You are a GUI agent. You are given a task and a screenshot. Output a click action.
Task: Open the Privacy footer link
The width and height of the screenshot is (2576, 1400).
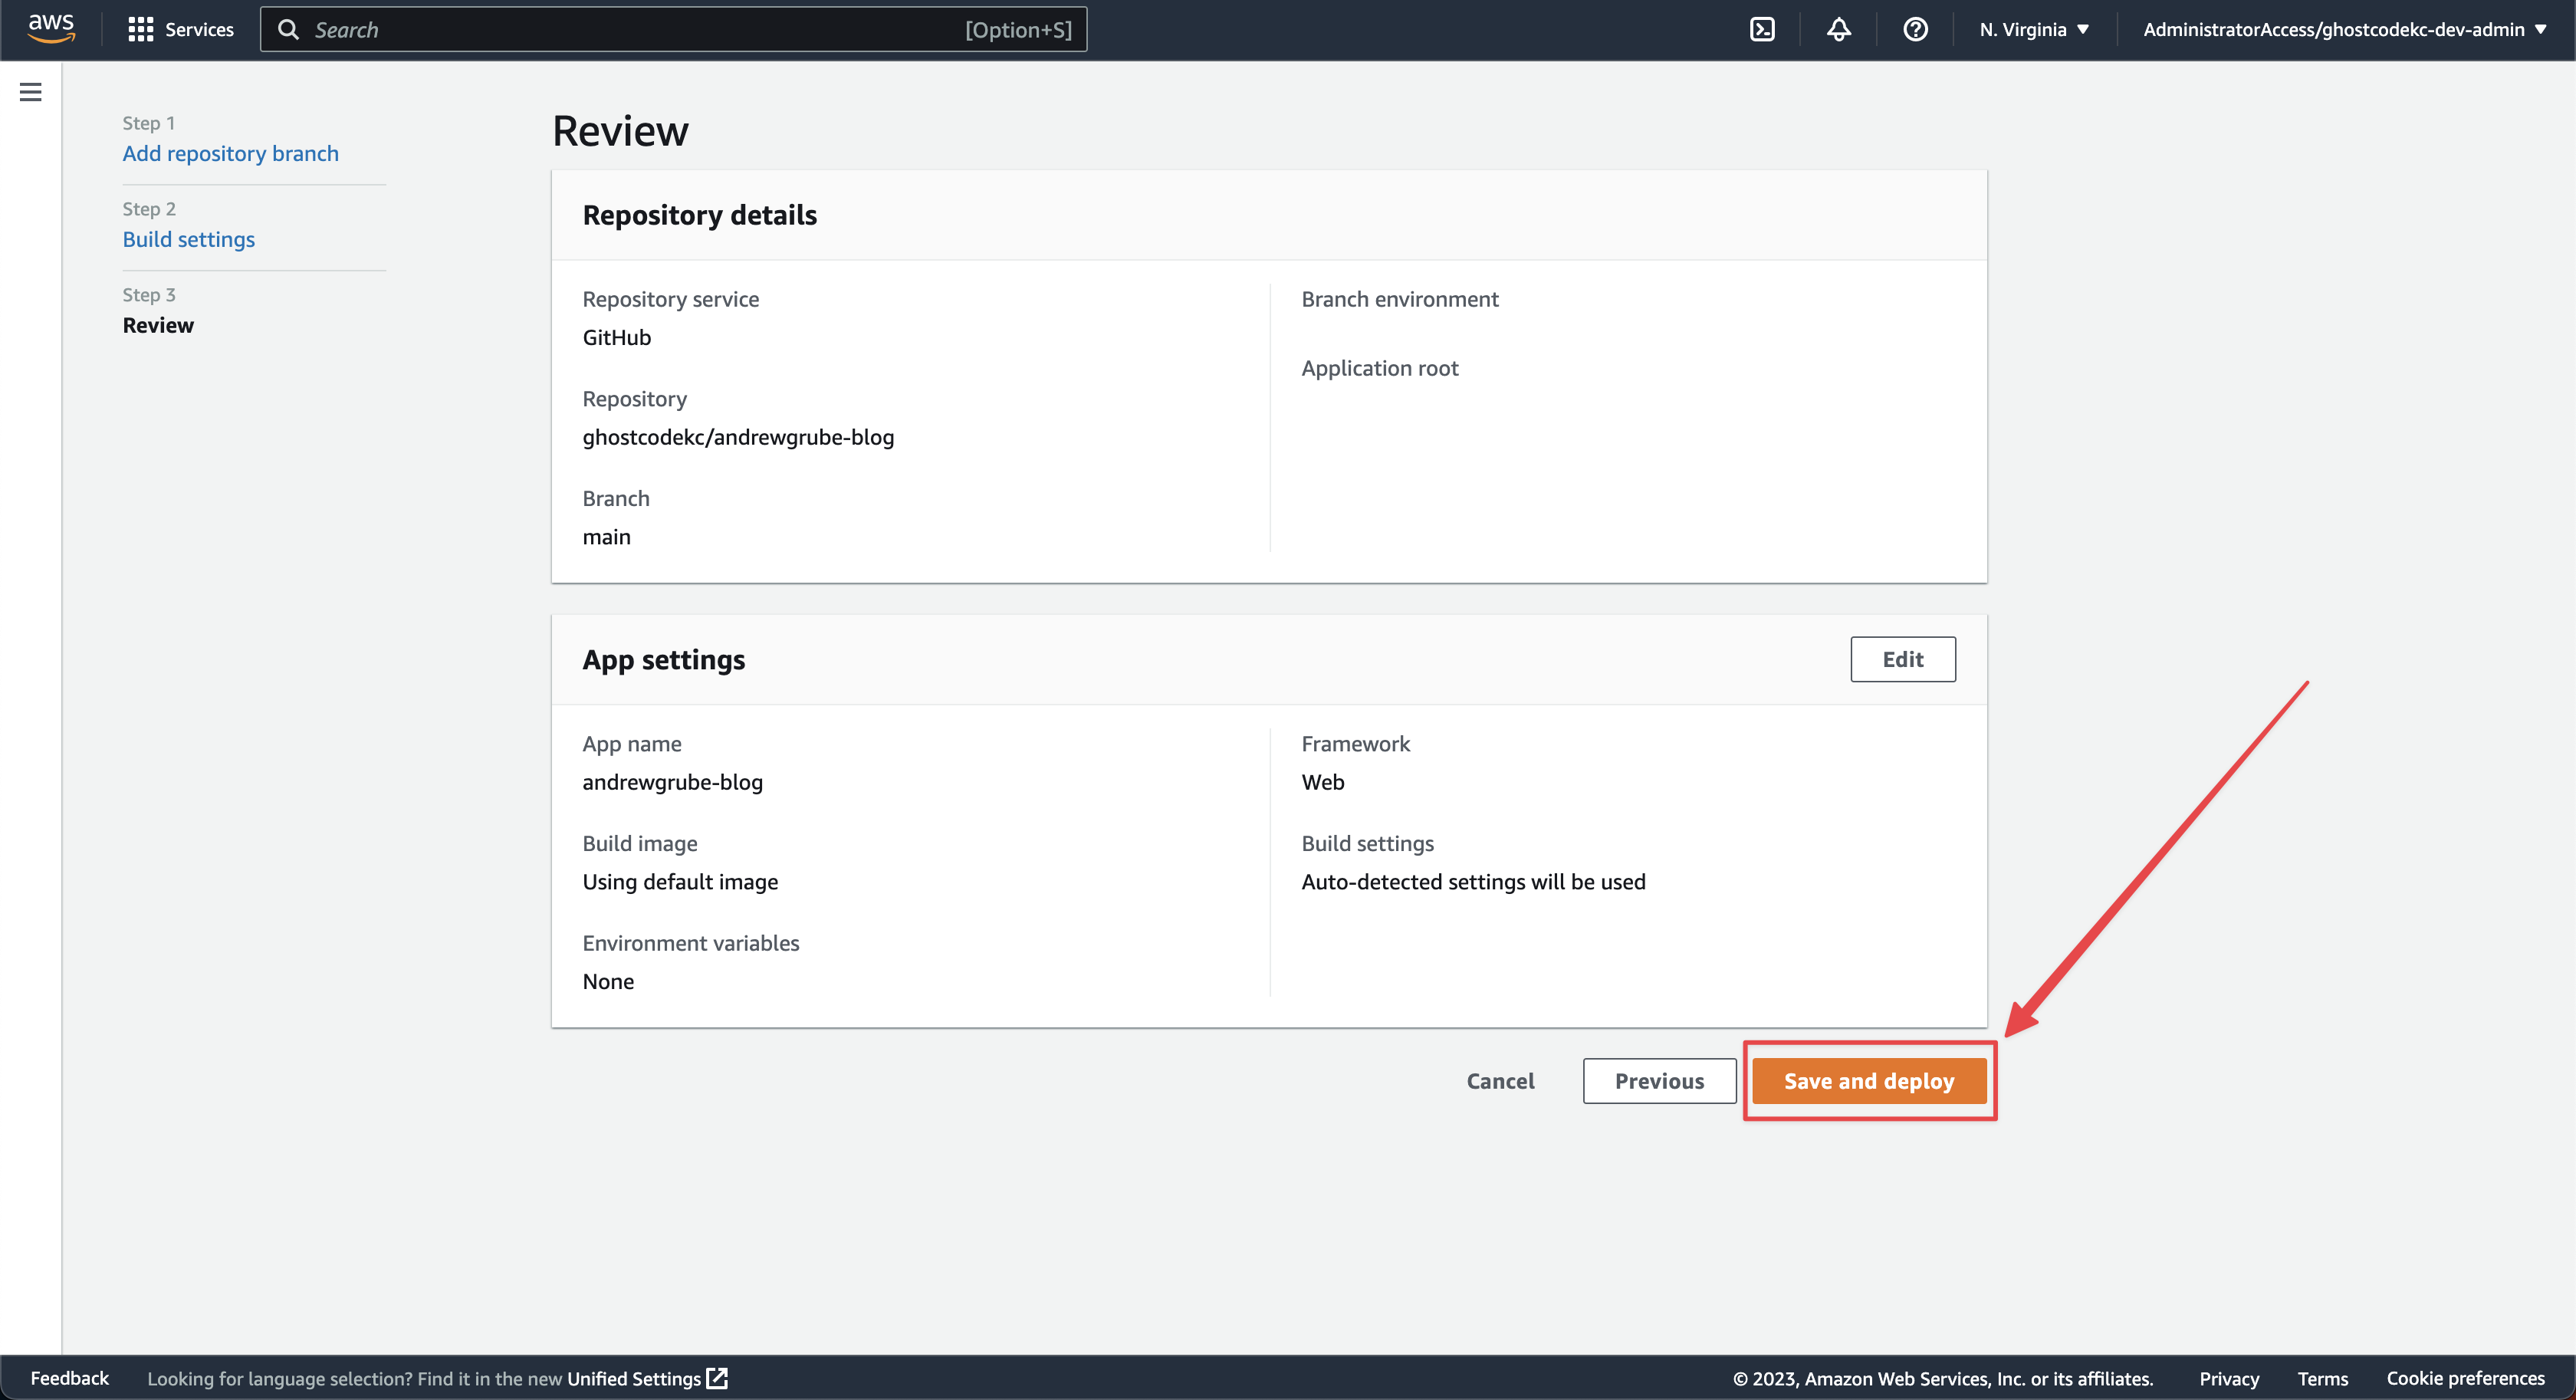tap(2229, 1378)
